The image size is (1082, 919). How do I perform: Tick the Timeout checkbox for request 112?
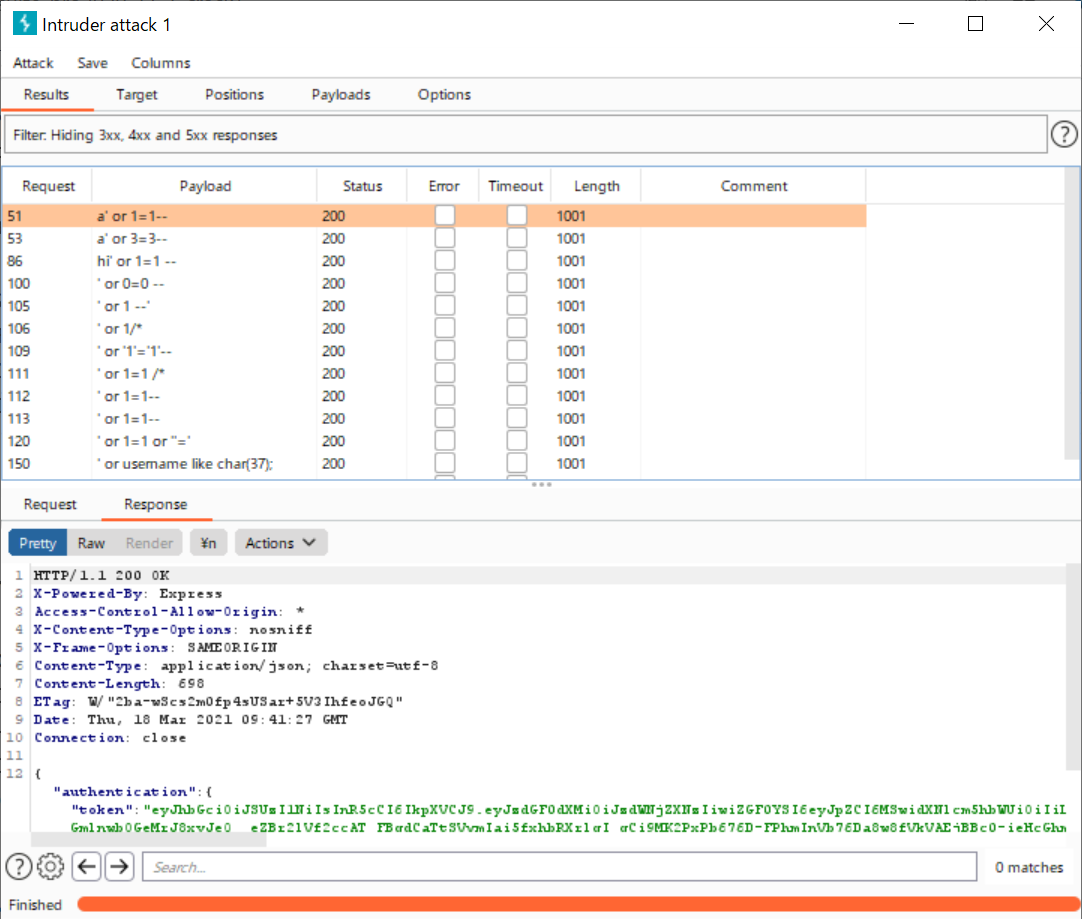[516, 396]
